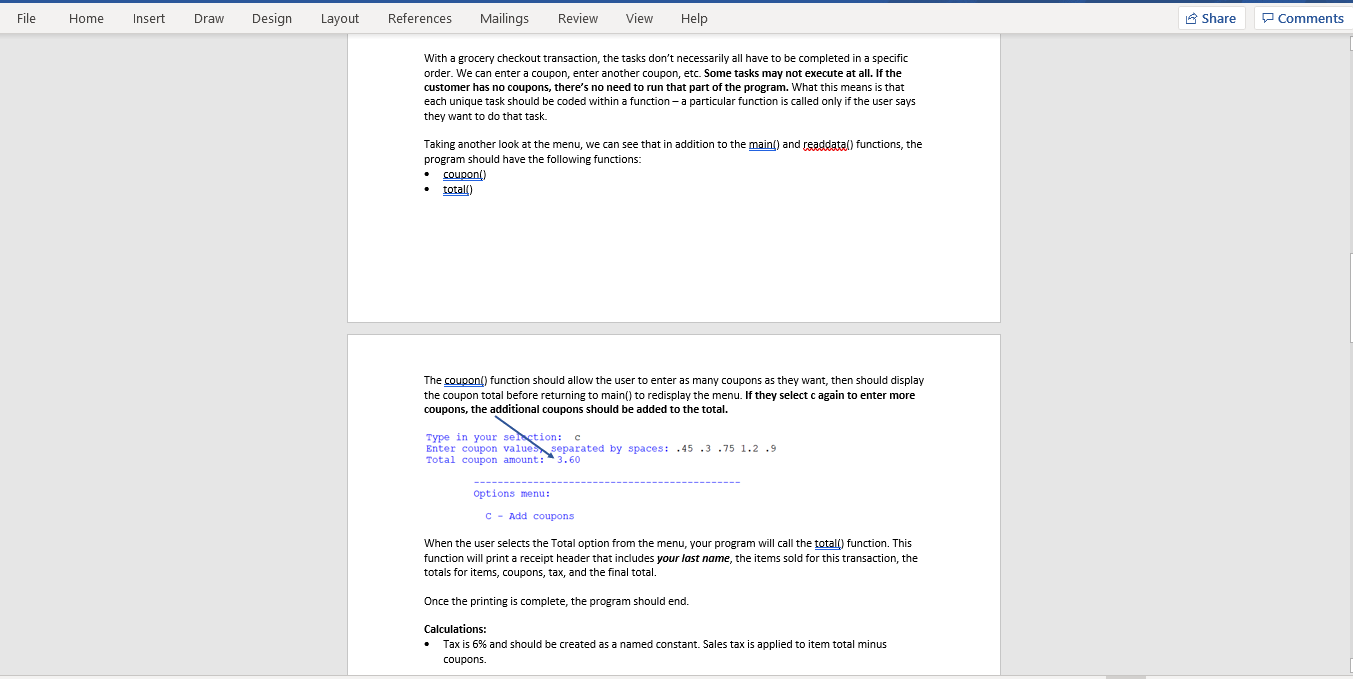Select the Mailings tab

click(504, 18)
